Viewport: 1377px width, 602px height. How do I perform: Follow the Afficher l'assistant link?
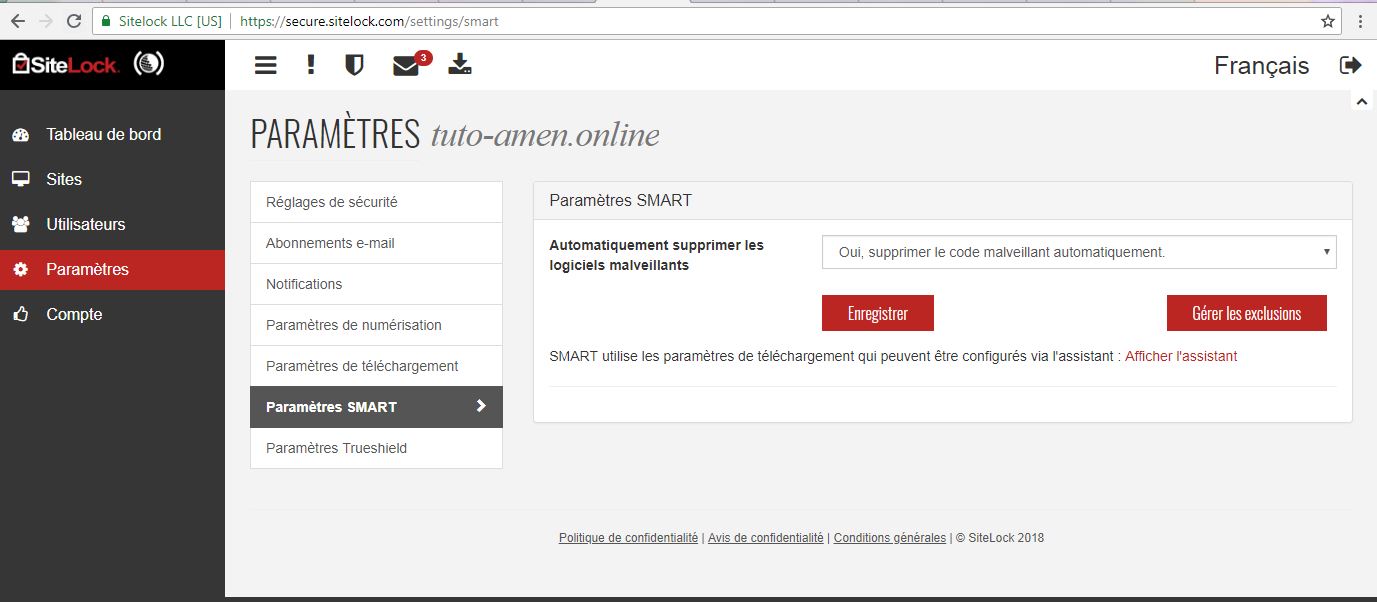pyautogui.click(x=1181, y=356)
